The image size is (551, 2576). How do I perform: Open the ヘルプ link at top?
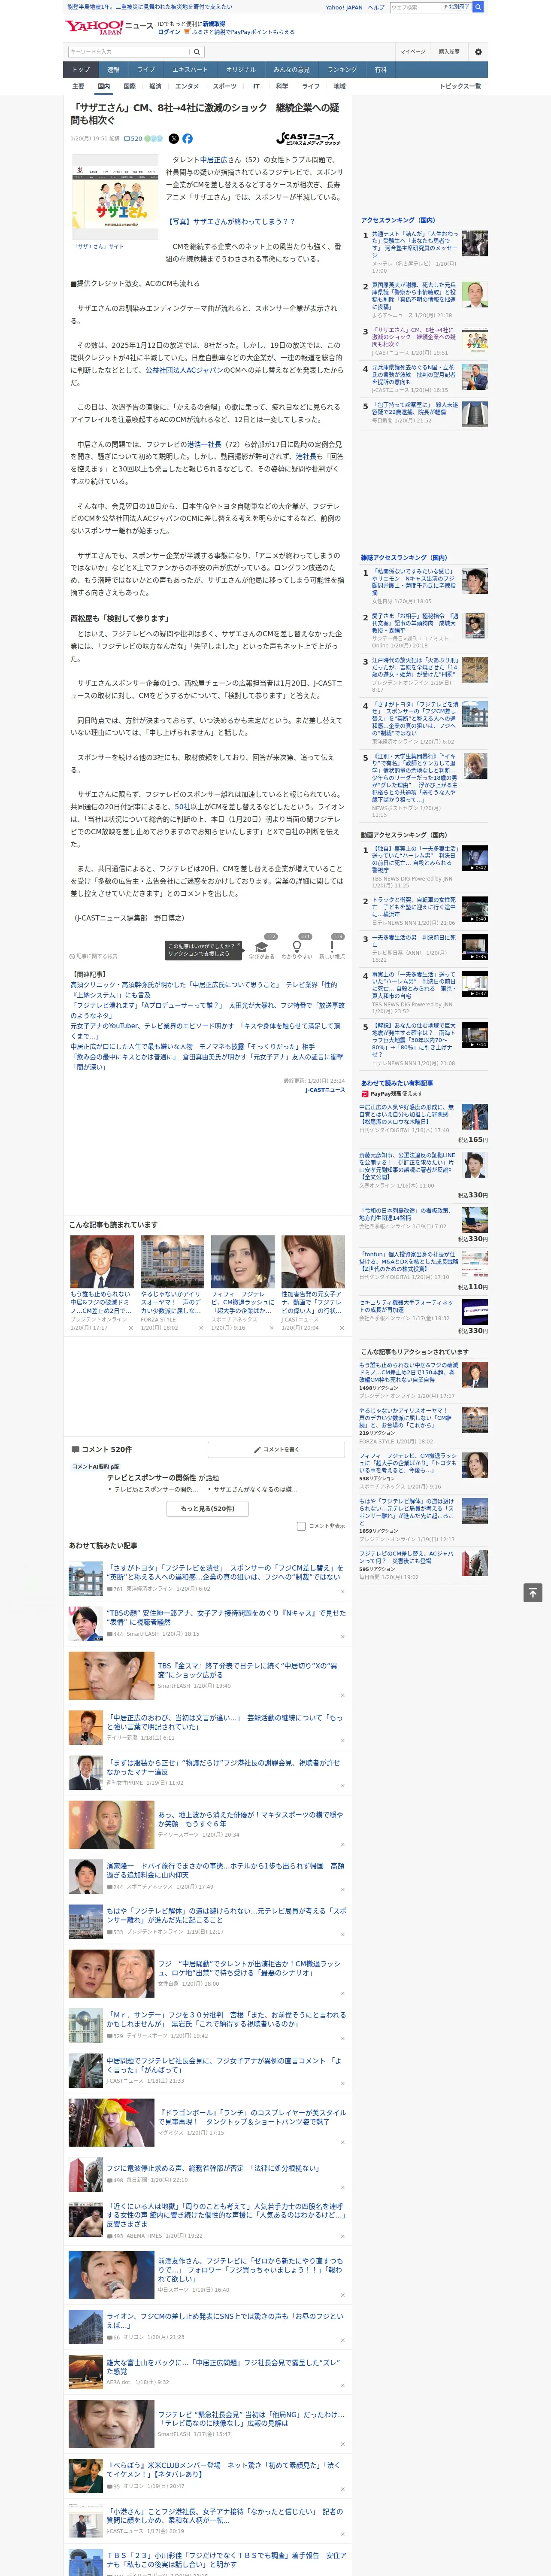coord(376,7)
